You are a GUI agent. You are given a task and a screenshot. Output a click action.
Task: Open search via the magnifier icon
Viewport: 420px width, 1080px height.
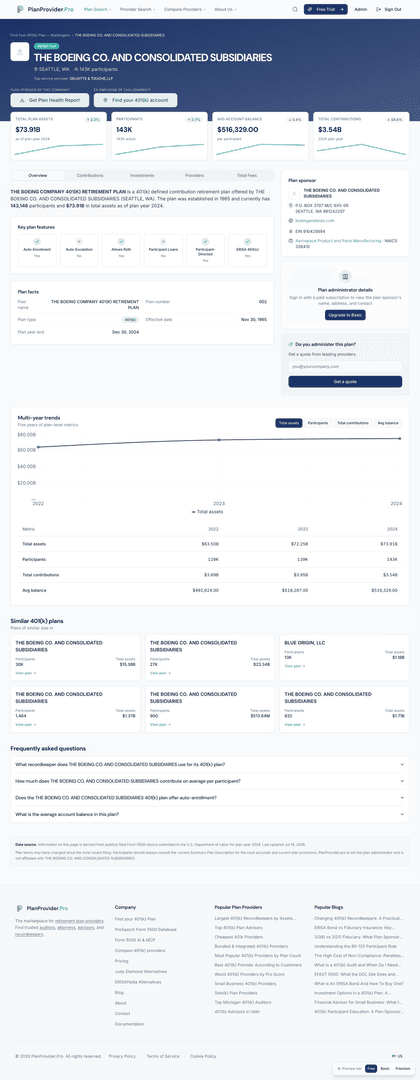coord(295,10)
